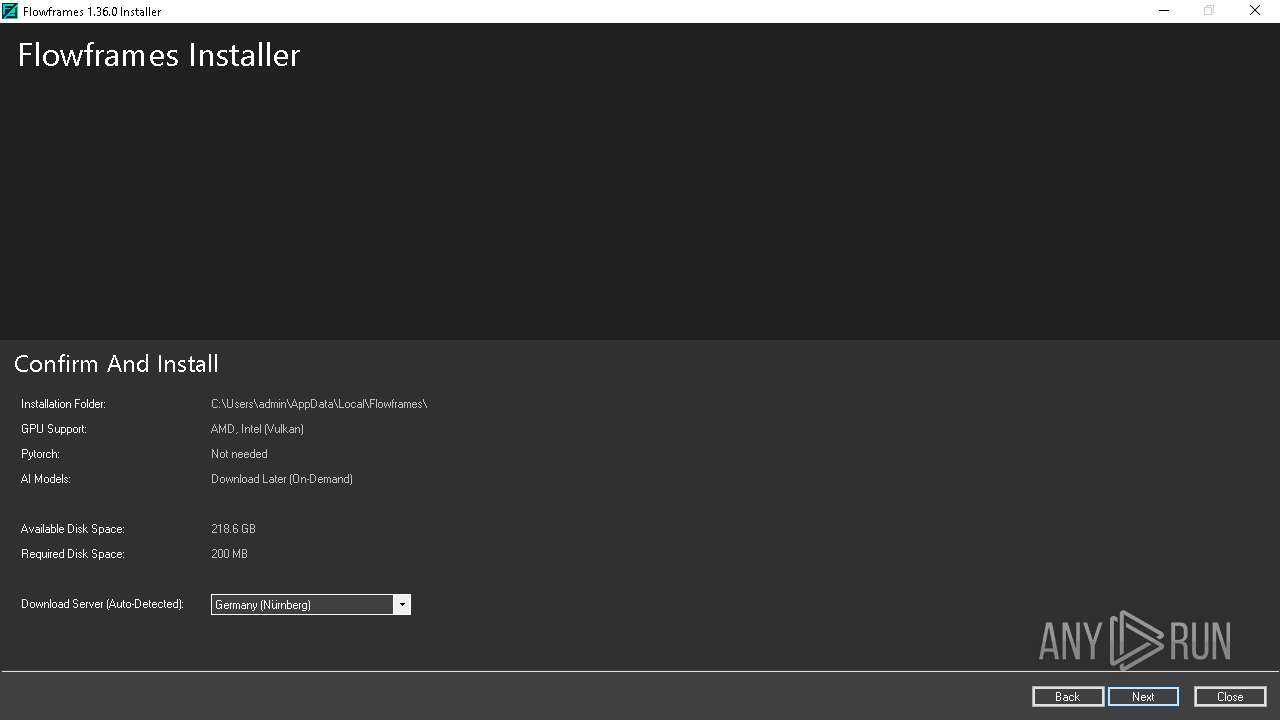This screenshot has width=1280, height=720.
Task: Click the '218.6 GB' available space value
Action: click(233, 529)
